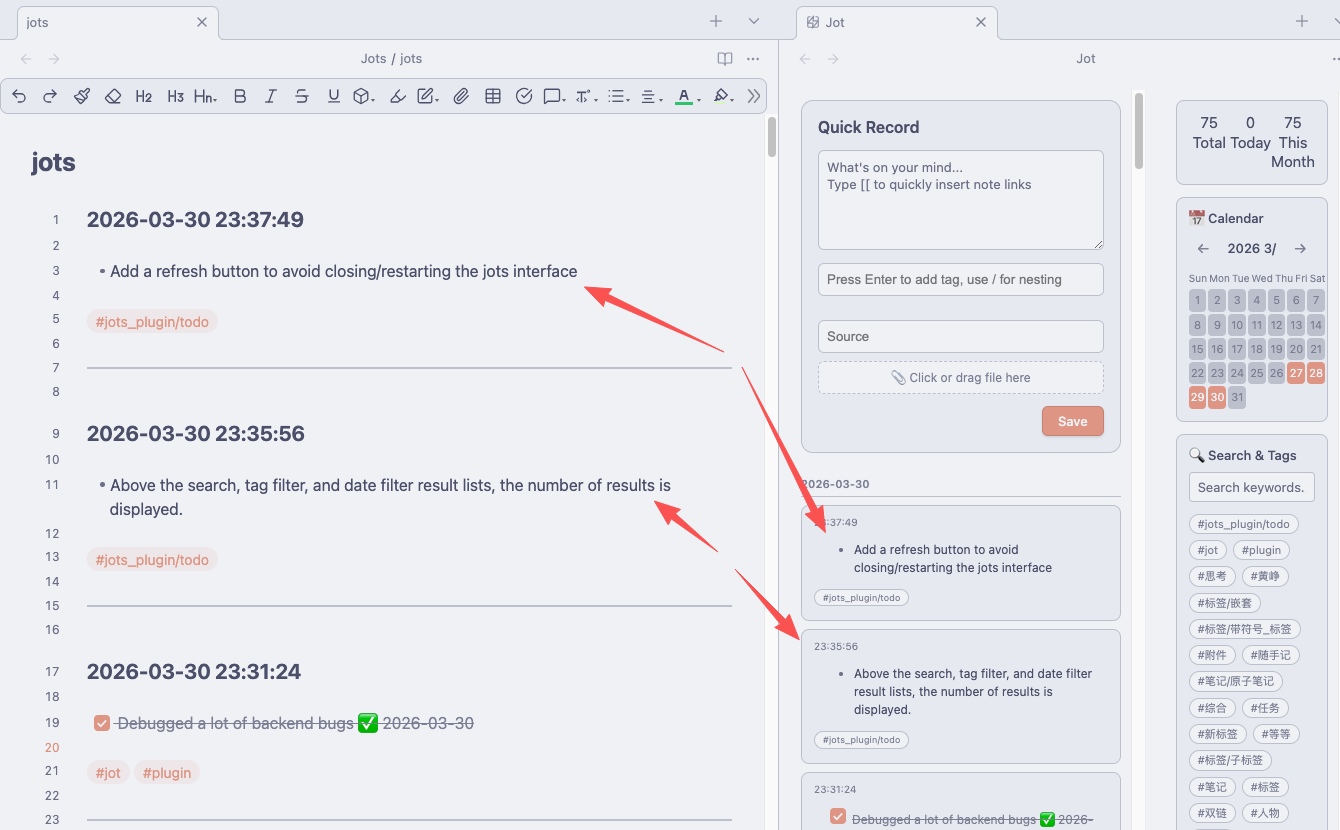Viewport: 1340px width, 830px height.
Task: Open the text transform dropdown
Action: 586,96
